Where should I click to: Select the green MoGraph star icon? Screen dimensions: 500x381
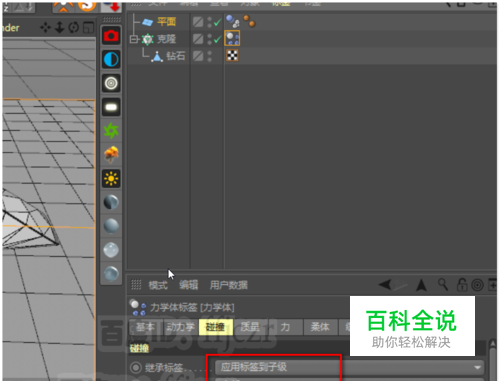tap(111, 131)
